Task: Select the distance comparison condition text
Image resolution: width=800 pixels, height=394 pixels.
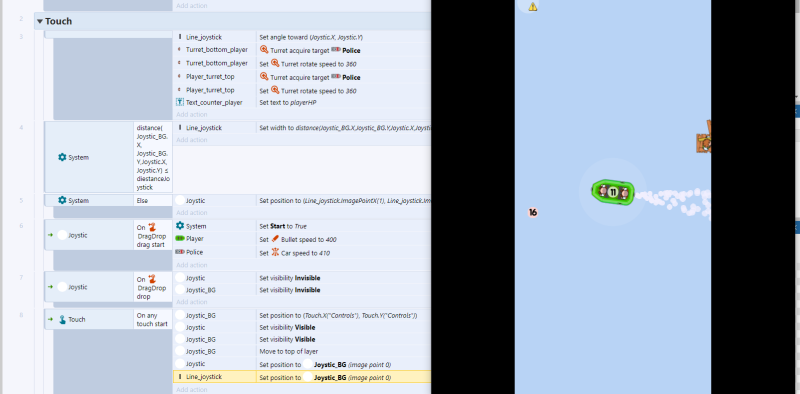Action: pos(154,157)
